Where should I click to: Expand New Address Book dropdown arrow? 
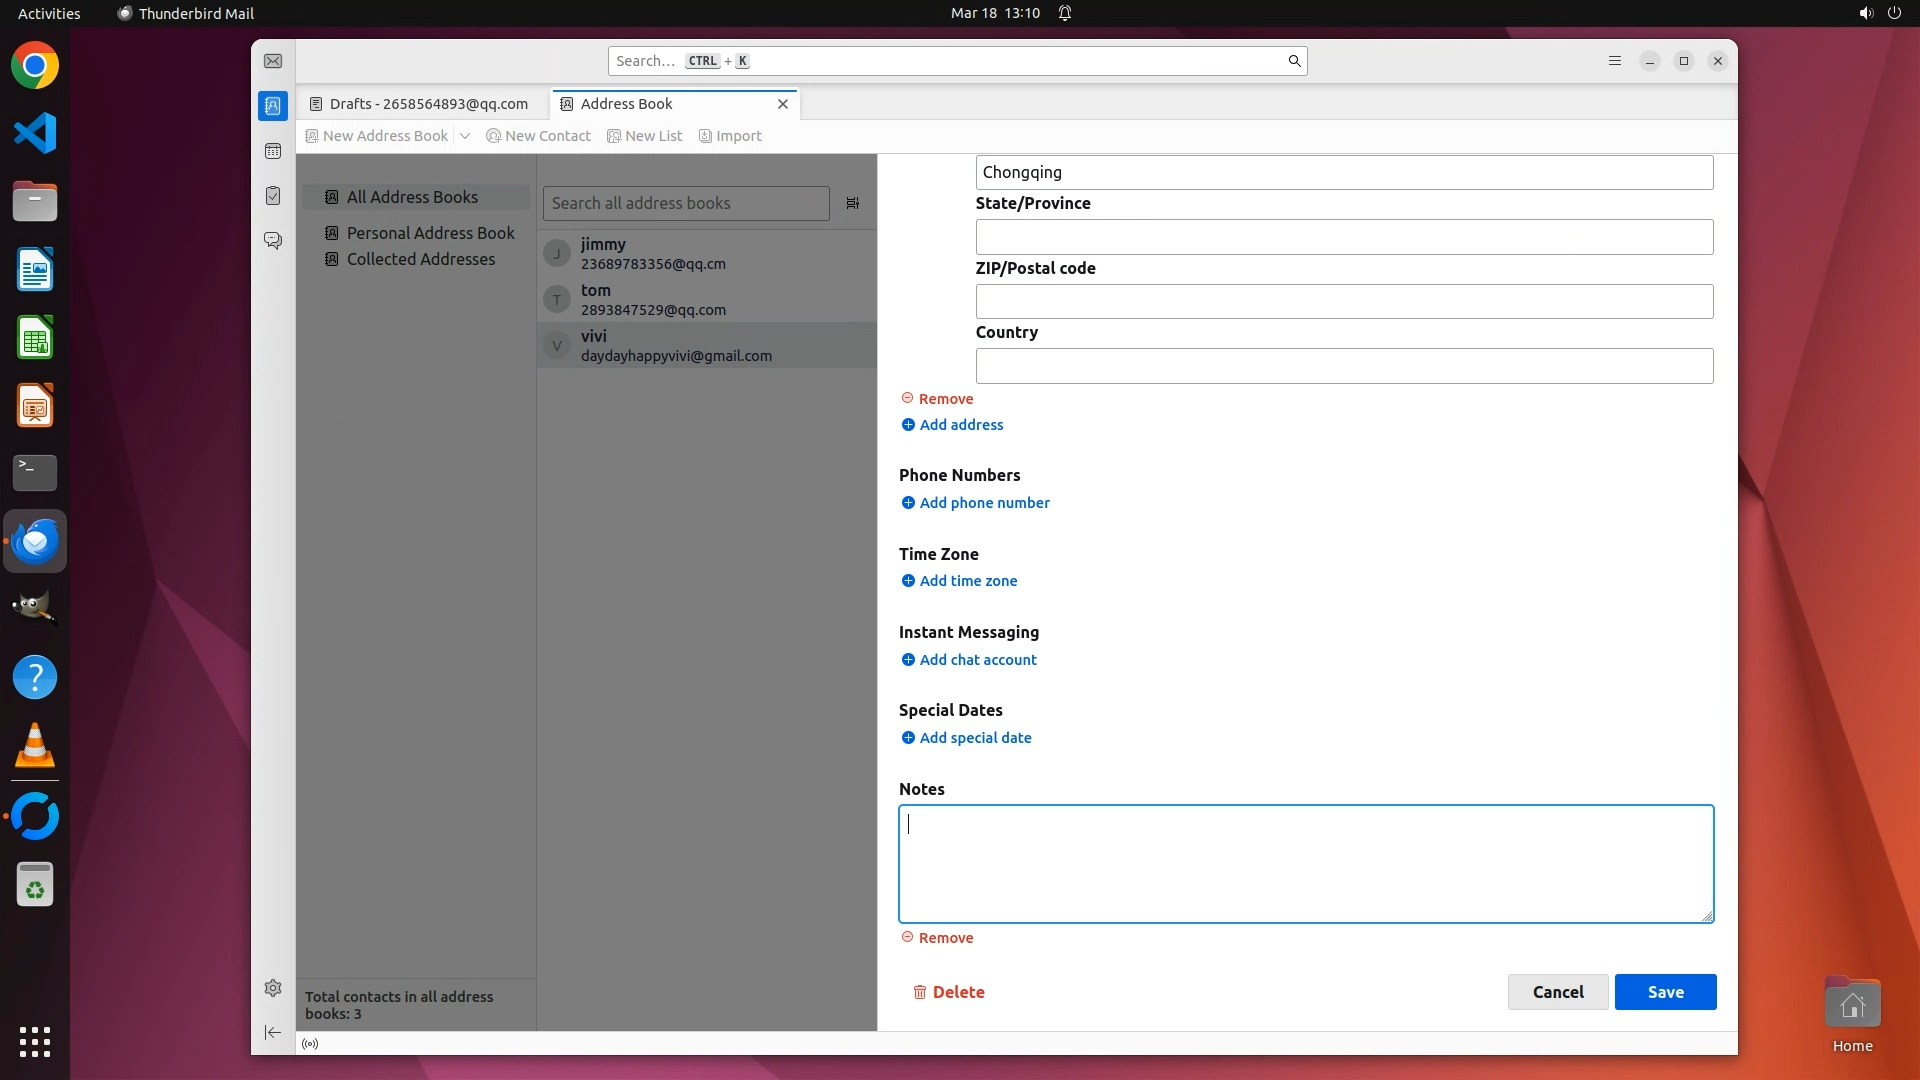465,136
